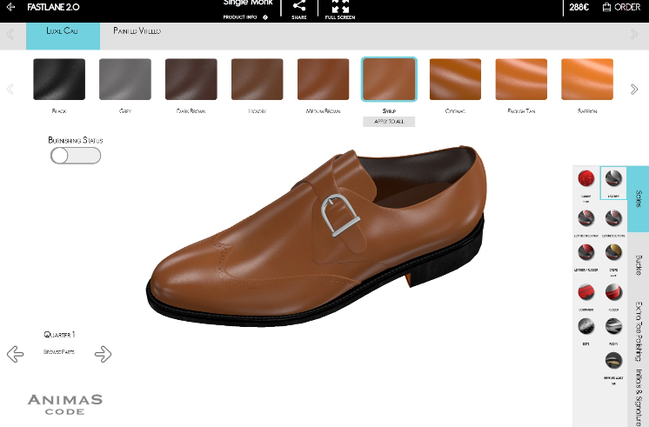This screenshot has height=427, width=649.
Task: Go to previous shoe part arrow
Action: point(15,353)
